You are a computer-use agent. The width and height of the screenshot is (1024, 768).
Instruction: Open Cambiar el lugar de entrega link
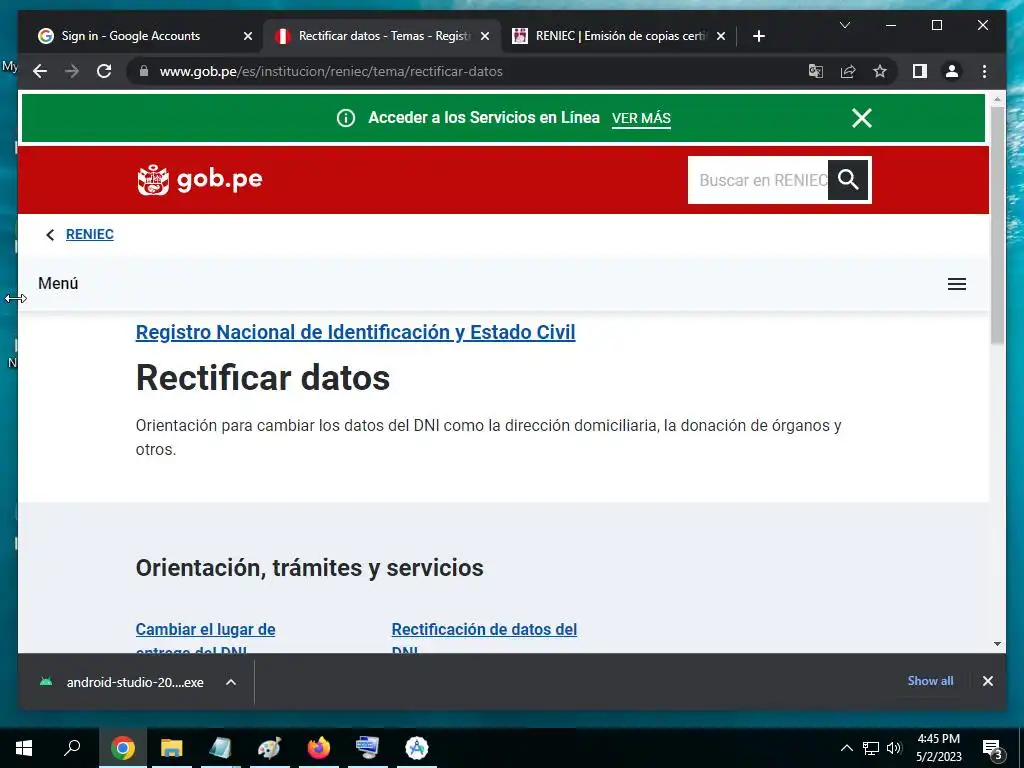coord(205,637)
